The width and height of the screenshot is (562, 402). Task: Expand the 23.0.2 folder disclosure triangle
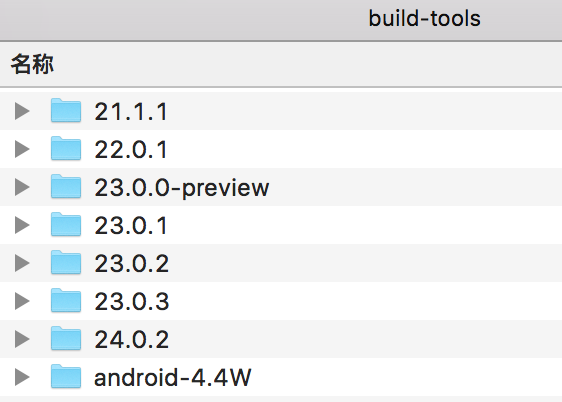(22, 263)
